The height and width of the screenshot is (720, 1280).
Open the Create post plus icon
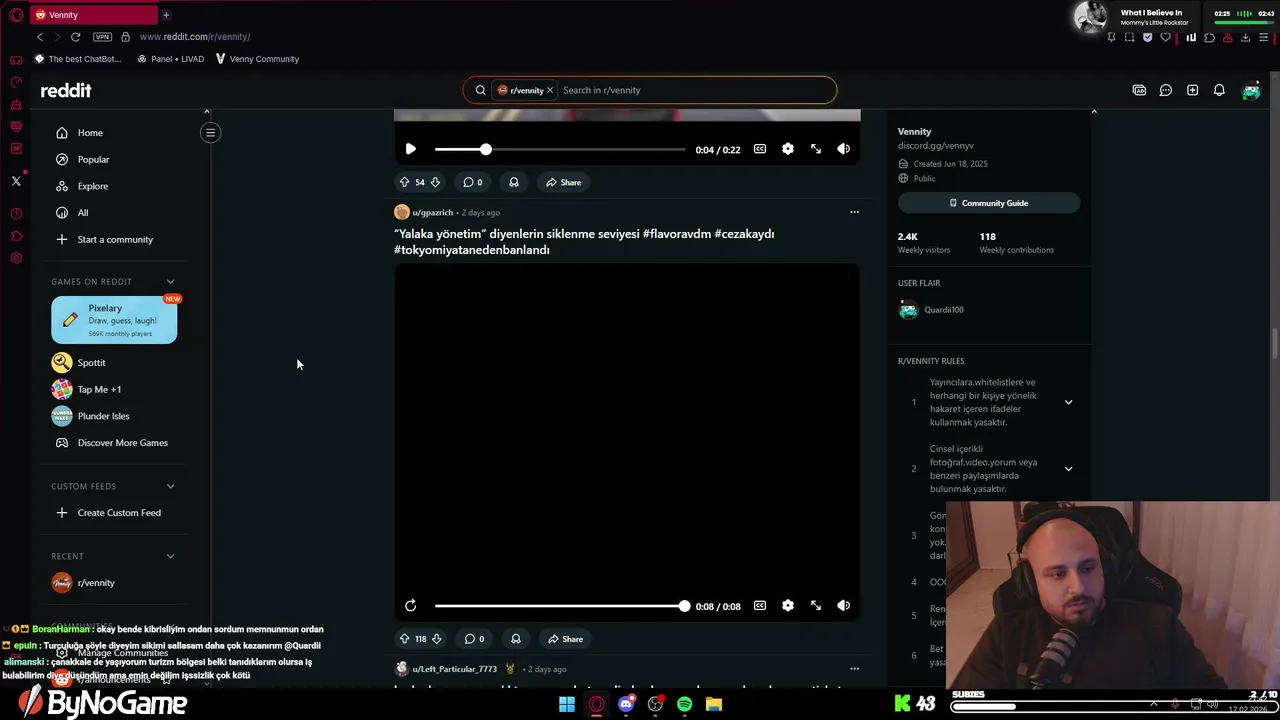pyautogui.click(x=1192, y=90)
